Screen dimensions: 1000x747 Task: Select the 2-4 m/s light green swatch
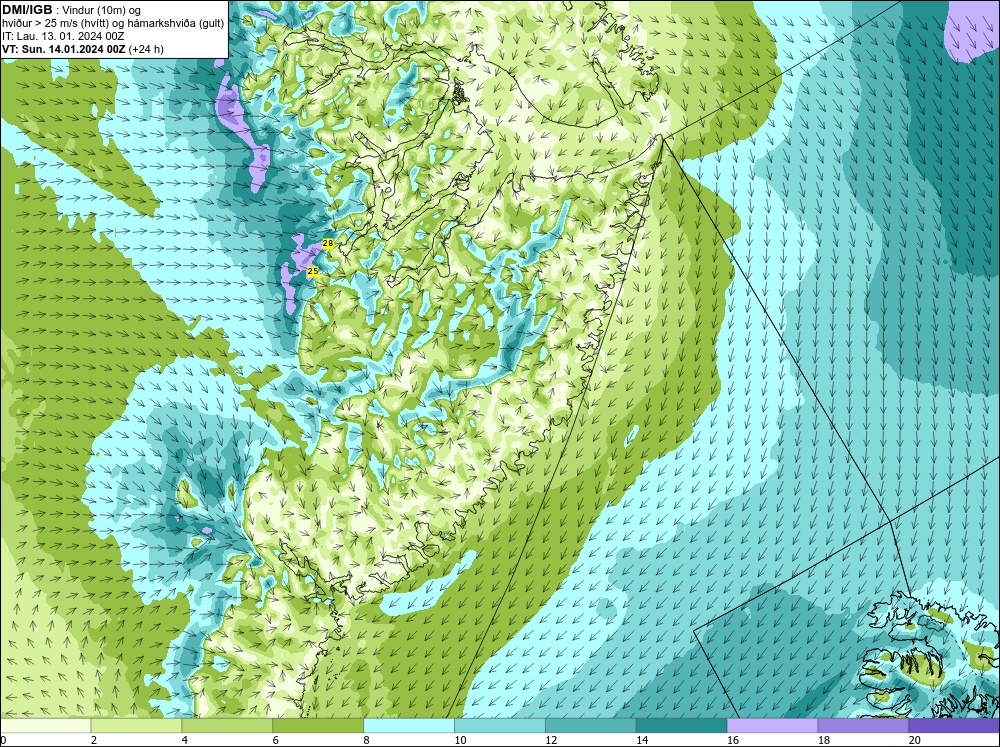[136, 725]
